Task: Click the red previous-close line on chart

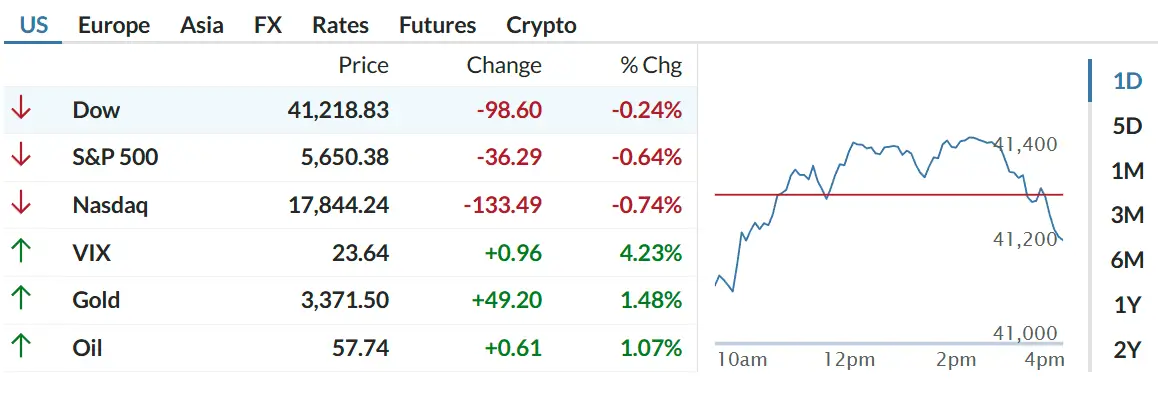Action: [x=888, y=195]
